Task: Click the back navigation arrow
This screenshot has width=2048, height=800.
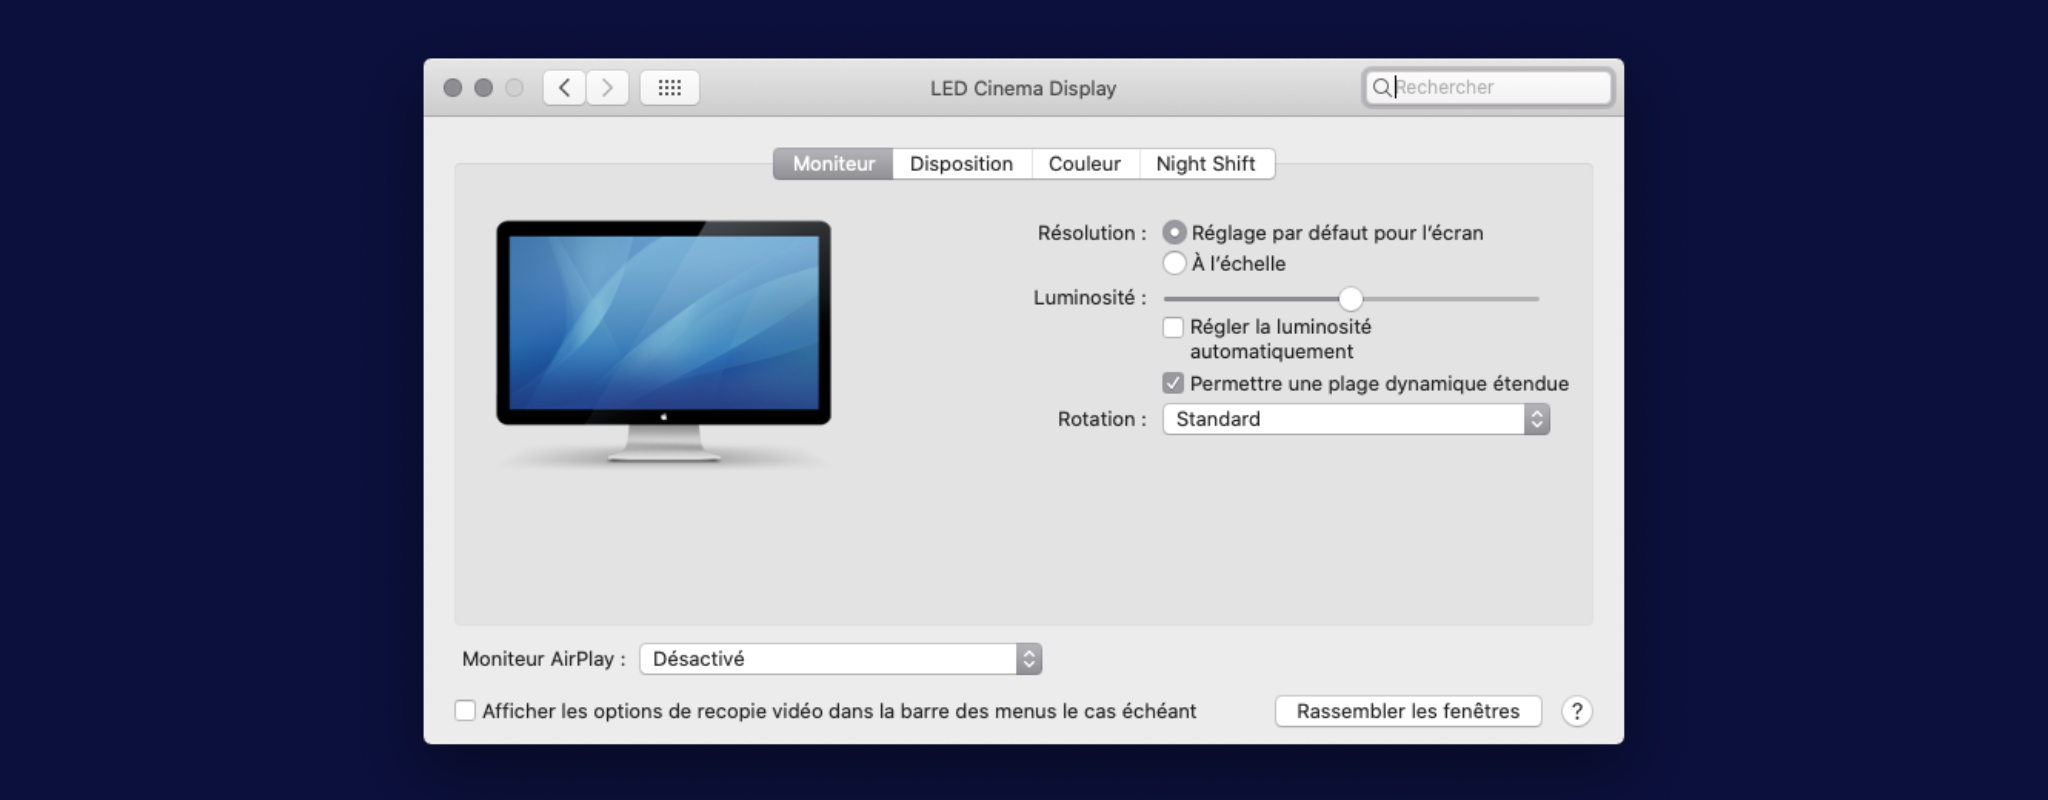Action: 565,88
